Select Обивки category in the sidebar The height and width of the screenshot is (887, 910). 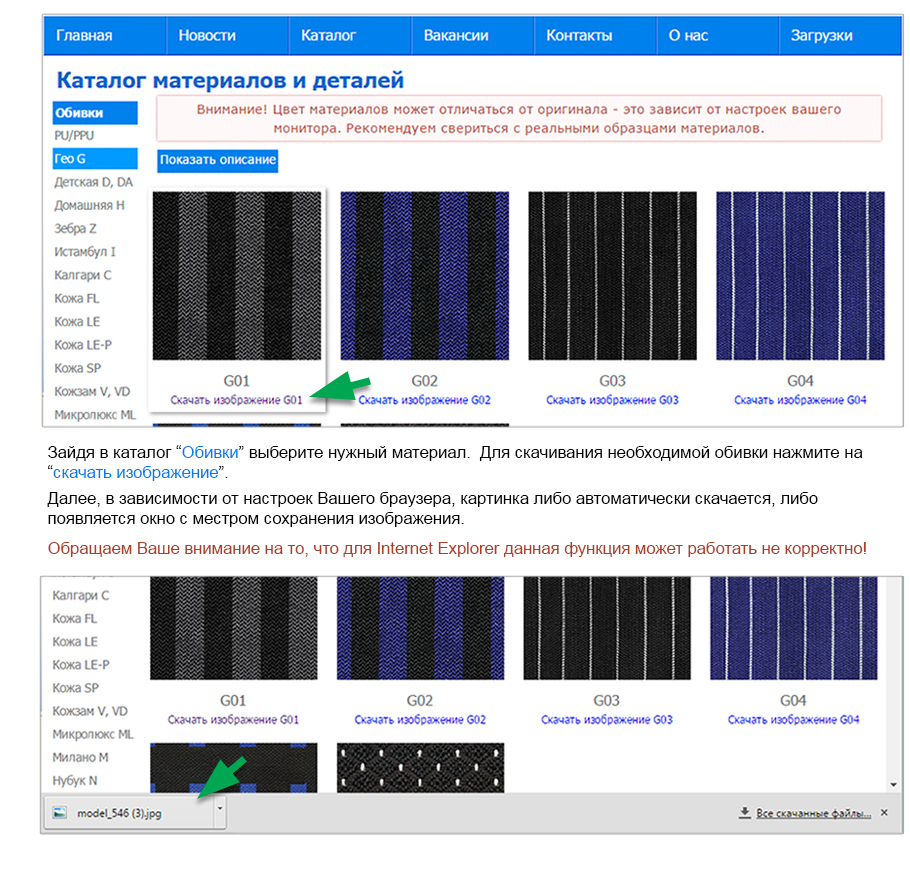79,113
